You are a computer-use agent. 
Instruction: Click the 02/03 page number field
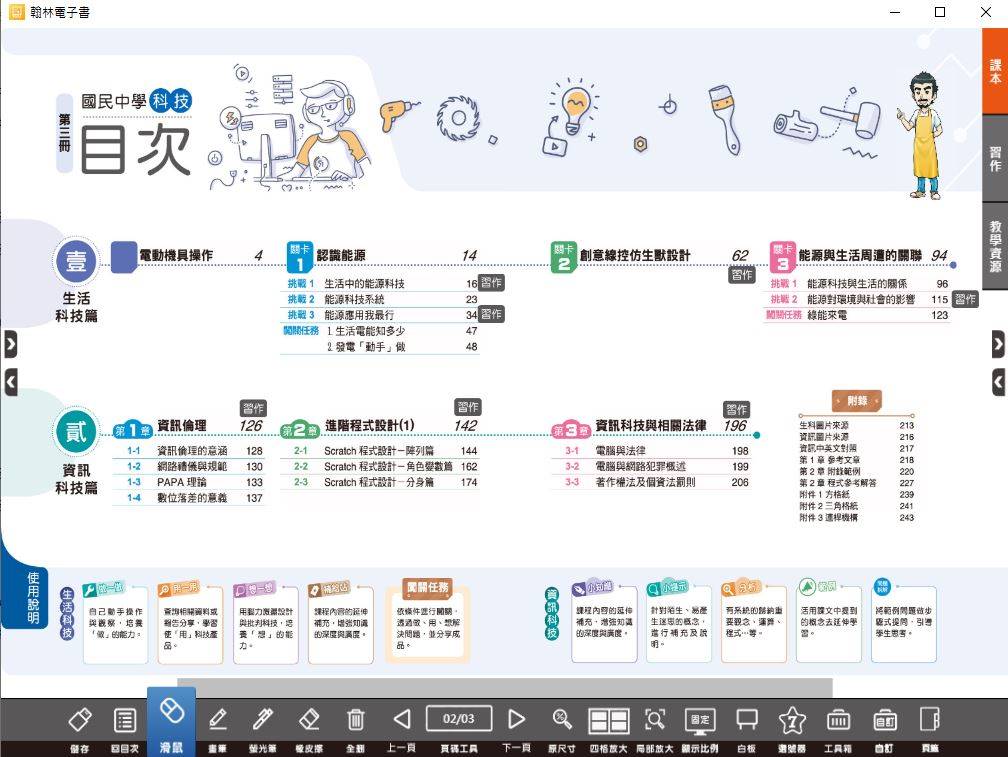click(459, 718)
